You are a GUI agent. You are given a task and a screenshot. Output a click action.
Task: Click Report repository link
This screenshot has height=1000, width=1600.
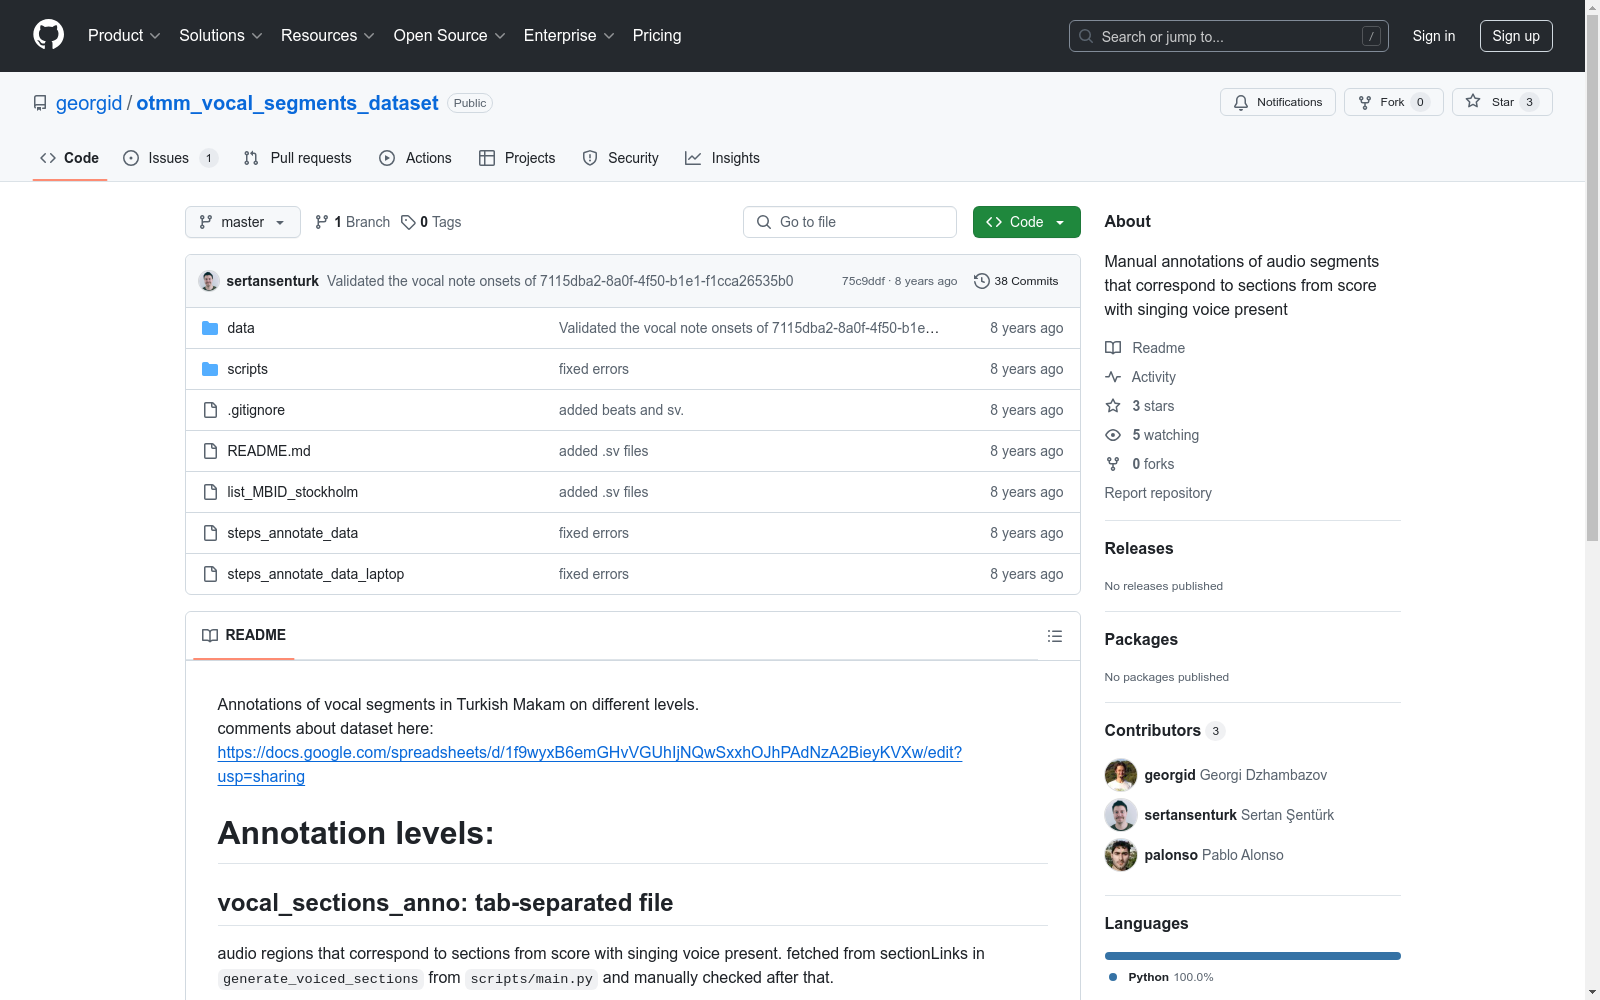1158,493
